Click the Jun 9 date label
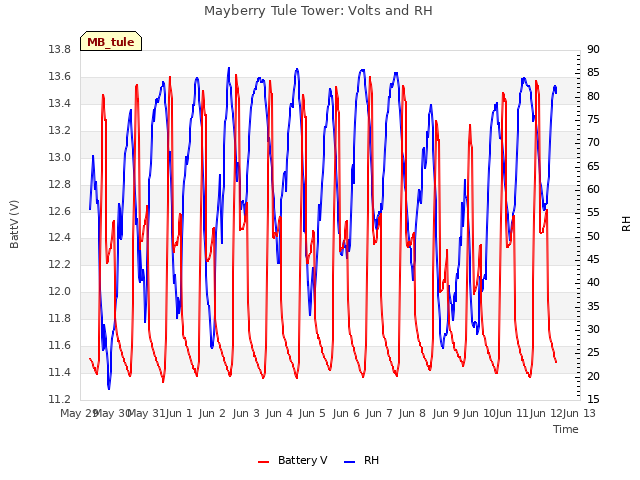 point(446,413)
